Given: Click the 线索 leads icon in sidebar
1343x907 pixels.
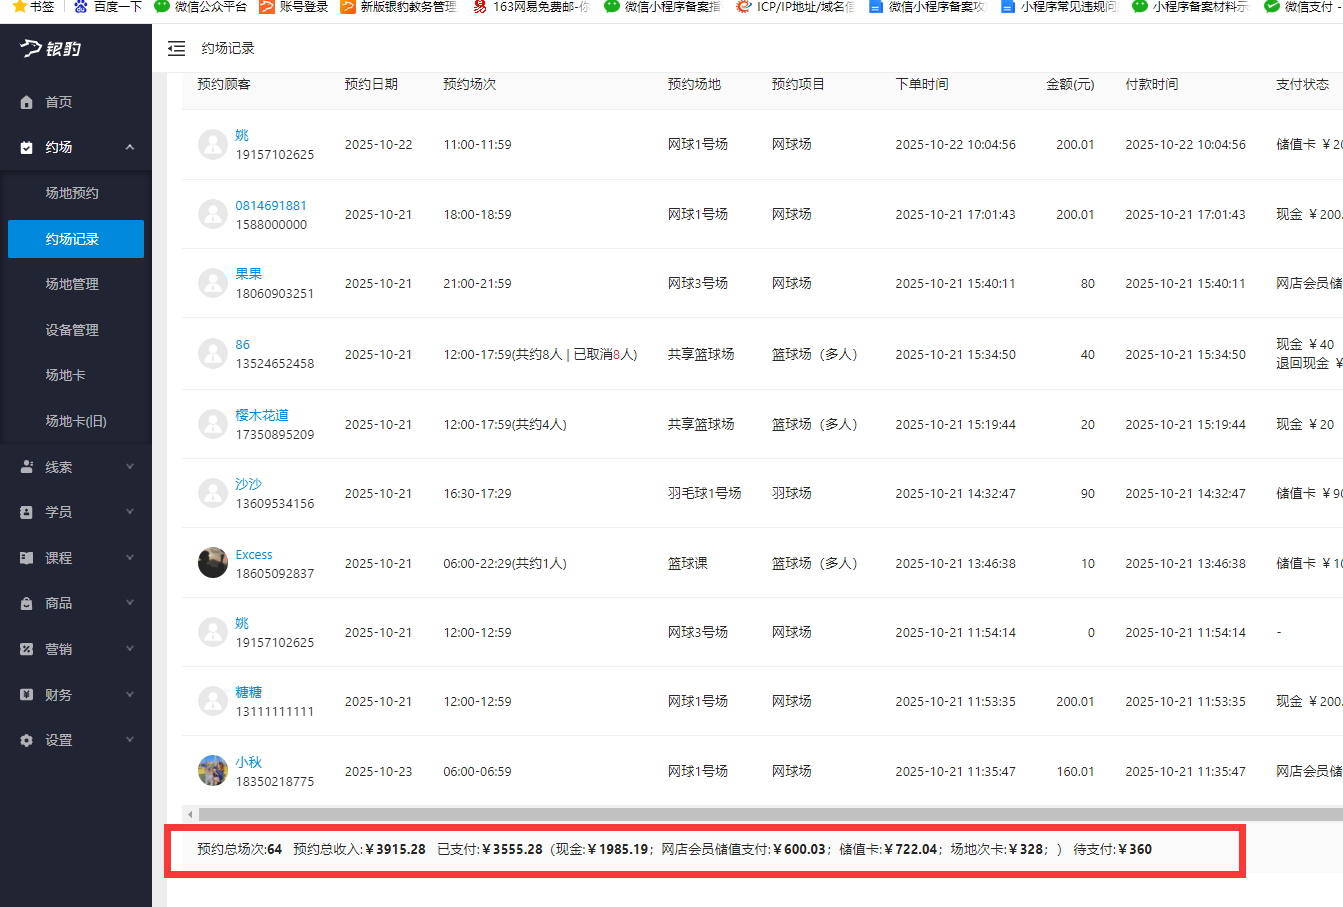Looking at the screenshot, I should coord(27,467).
